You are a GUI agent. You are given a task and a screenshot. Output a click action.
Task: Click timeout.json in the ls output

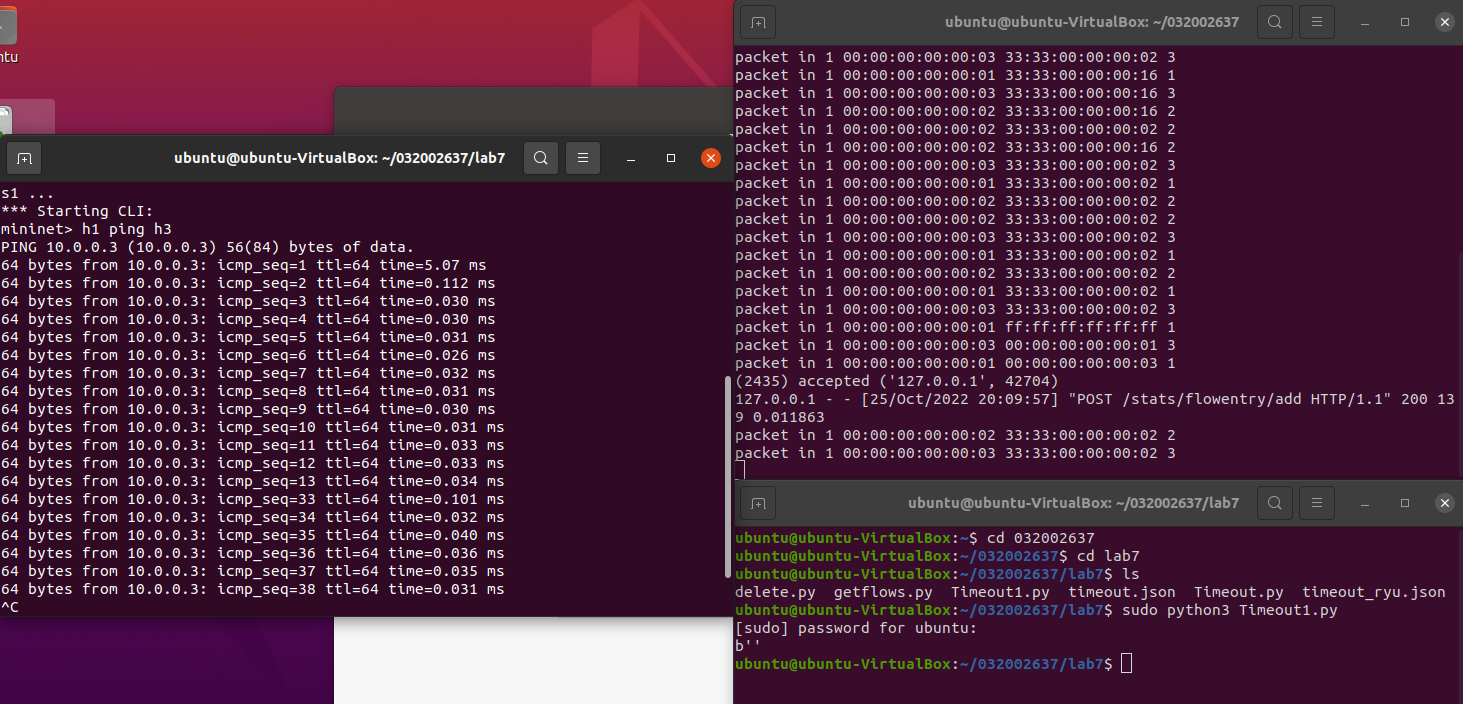pyautogui.click(x=1122, y=592)
